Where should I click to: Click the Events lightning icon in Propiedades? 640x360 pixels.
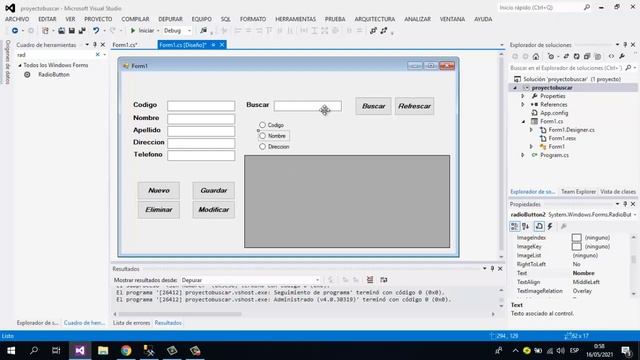(550, 226)
